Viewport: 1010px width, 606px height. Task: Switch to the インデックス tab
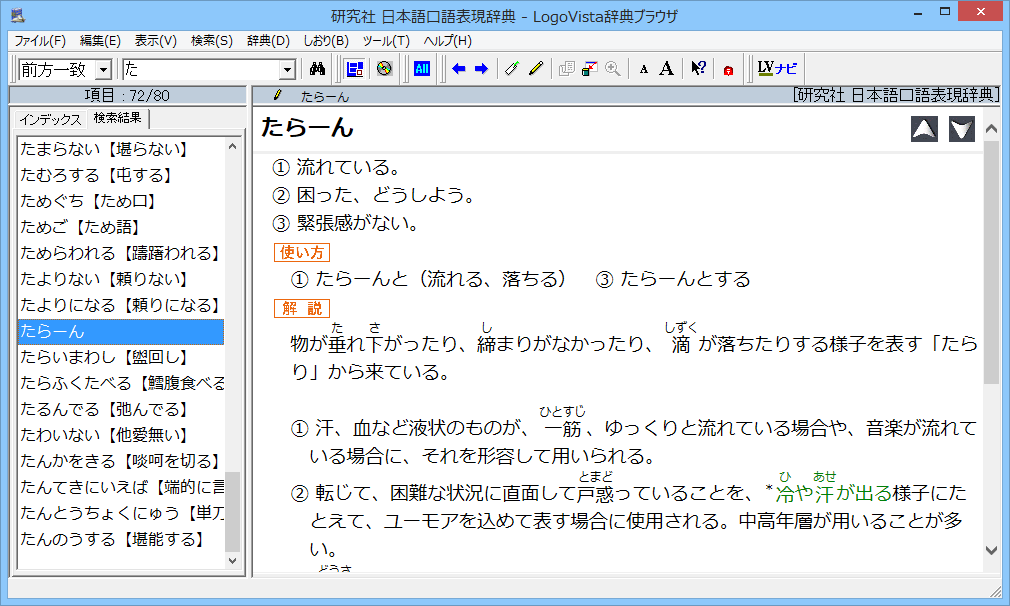50,120
